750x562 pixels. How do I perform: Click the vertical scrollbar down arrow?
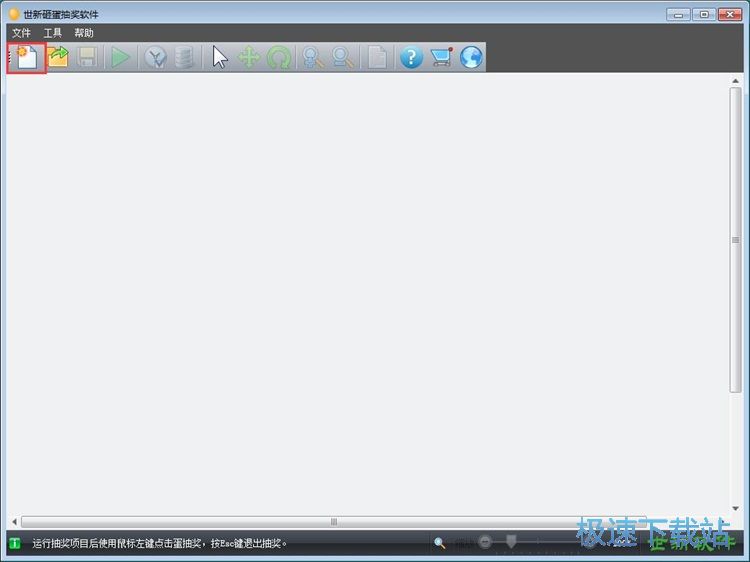coord(735,508)
